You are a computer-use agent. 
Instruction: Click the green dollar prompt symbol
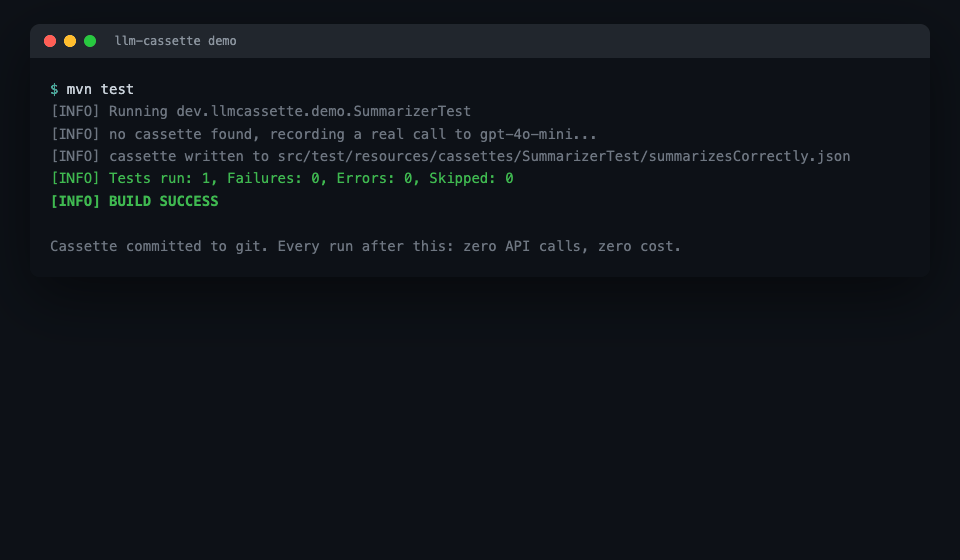click(x=54, y=89)
